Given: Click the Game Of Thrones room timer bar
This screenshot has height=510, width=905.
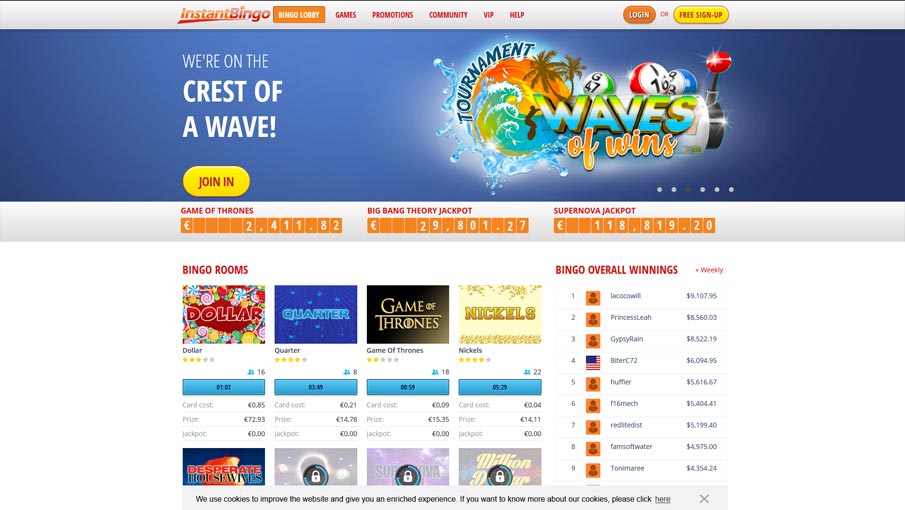Looking at the screenshot, I should (407, 387).
